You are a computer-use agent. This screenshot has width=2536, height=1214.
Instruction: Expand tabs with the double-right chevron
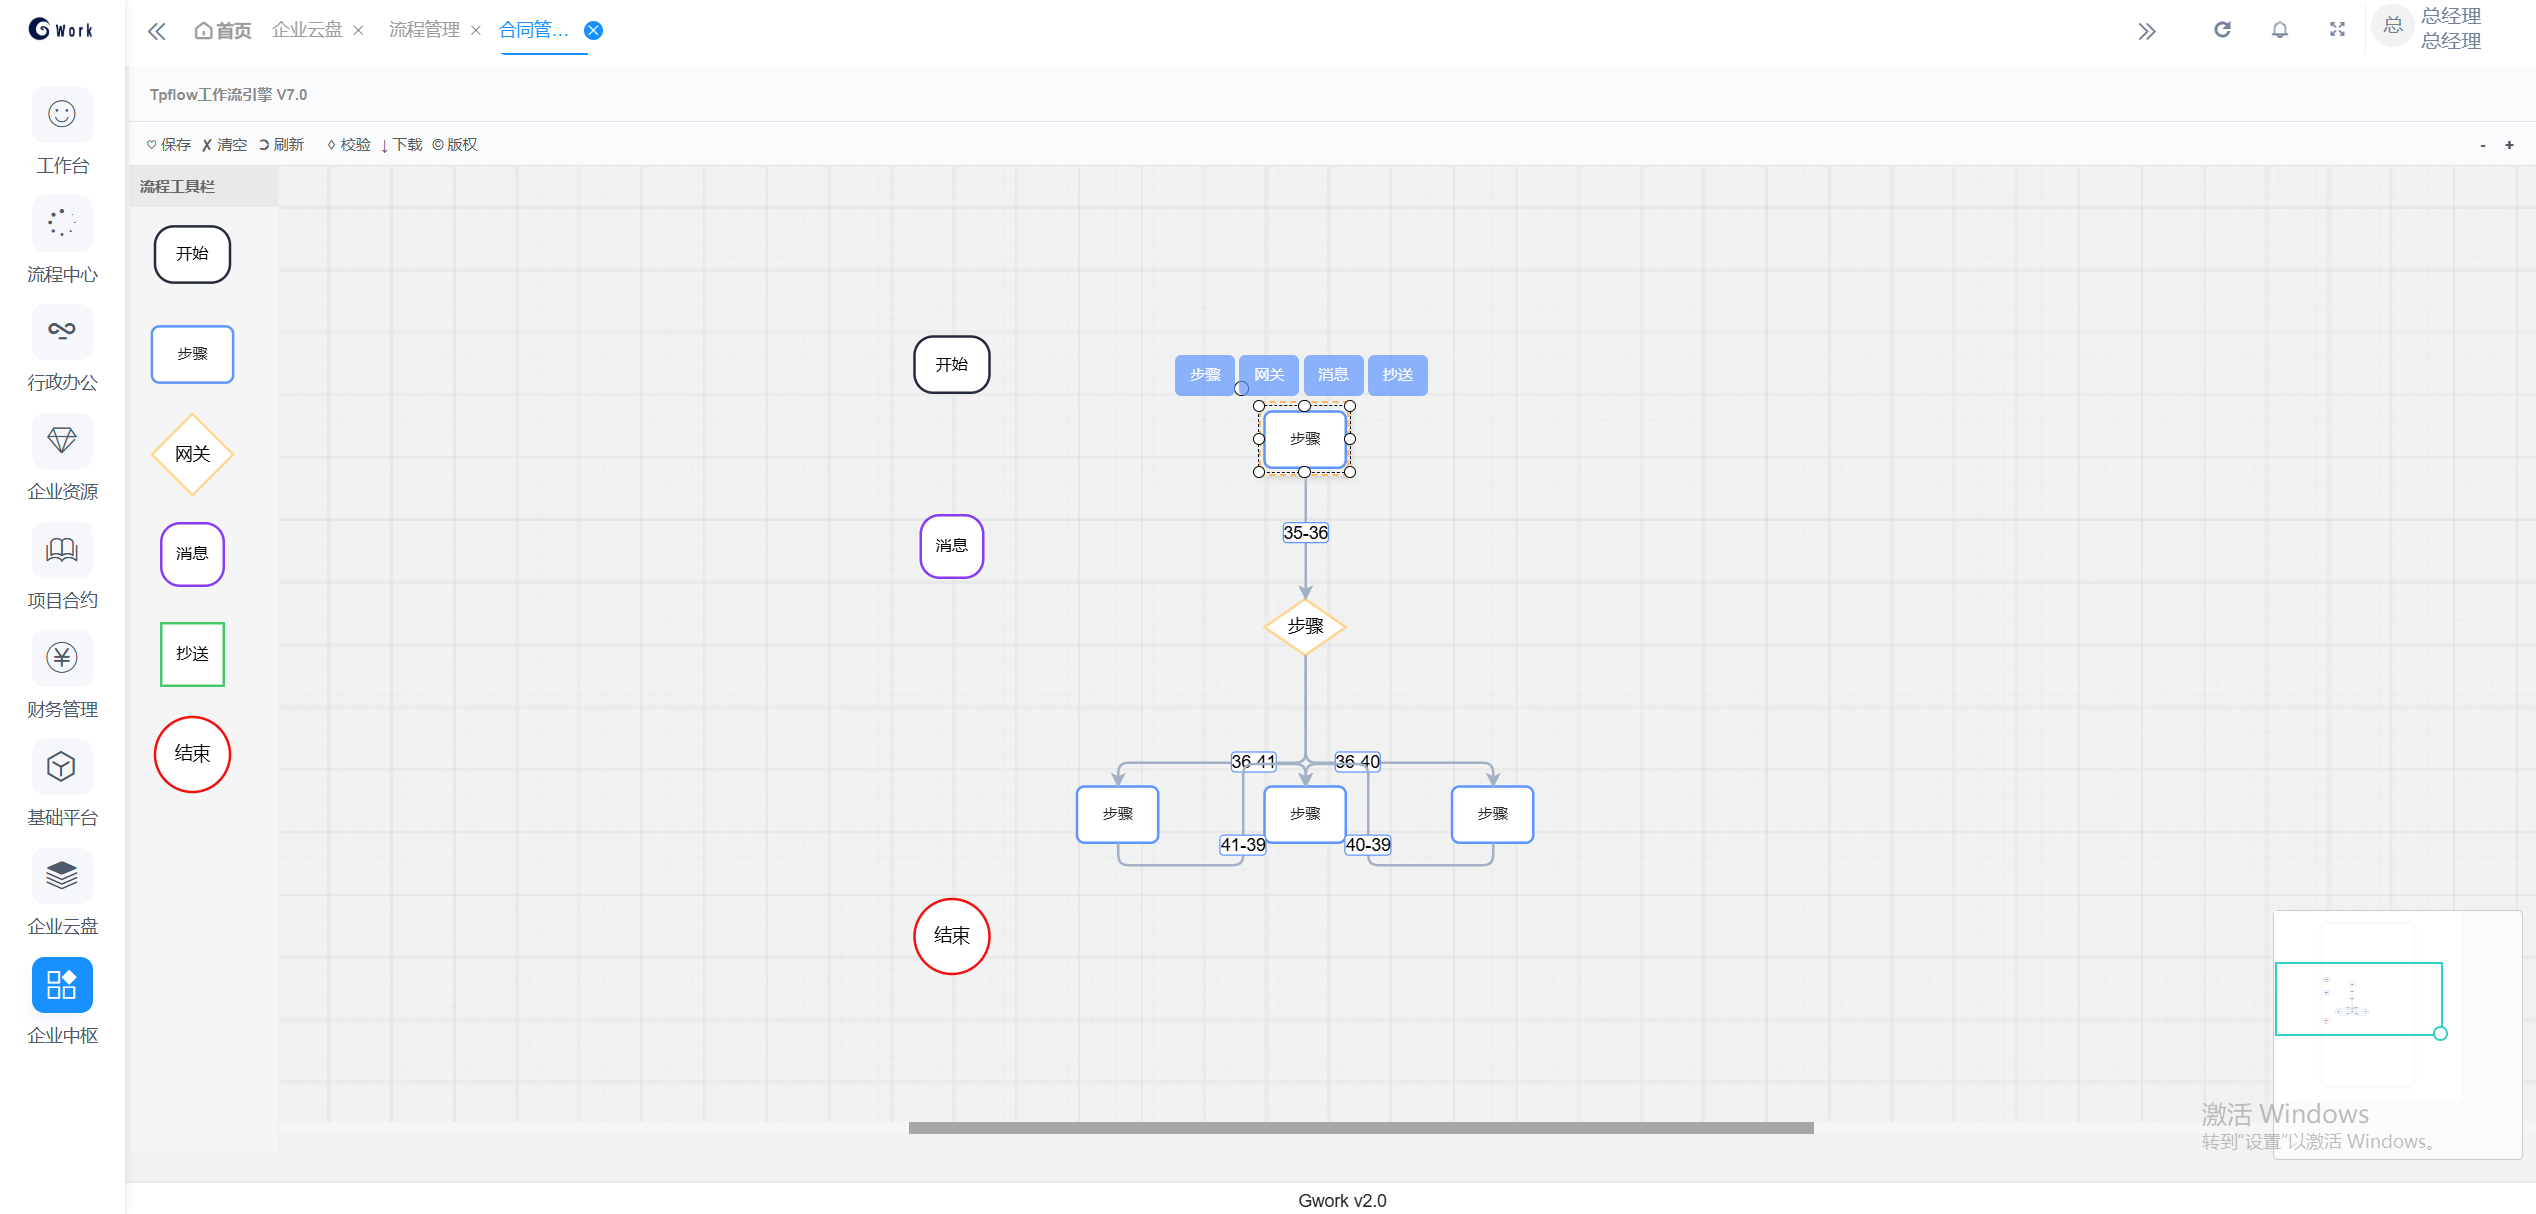(x=2147, y=31)
